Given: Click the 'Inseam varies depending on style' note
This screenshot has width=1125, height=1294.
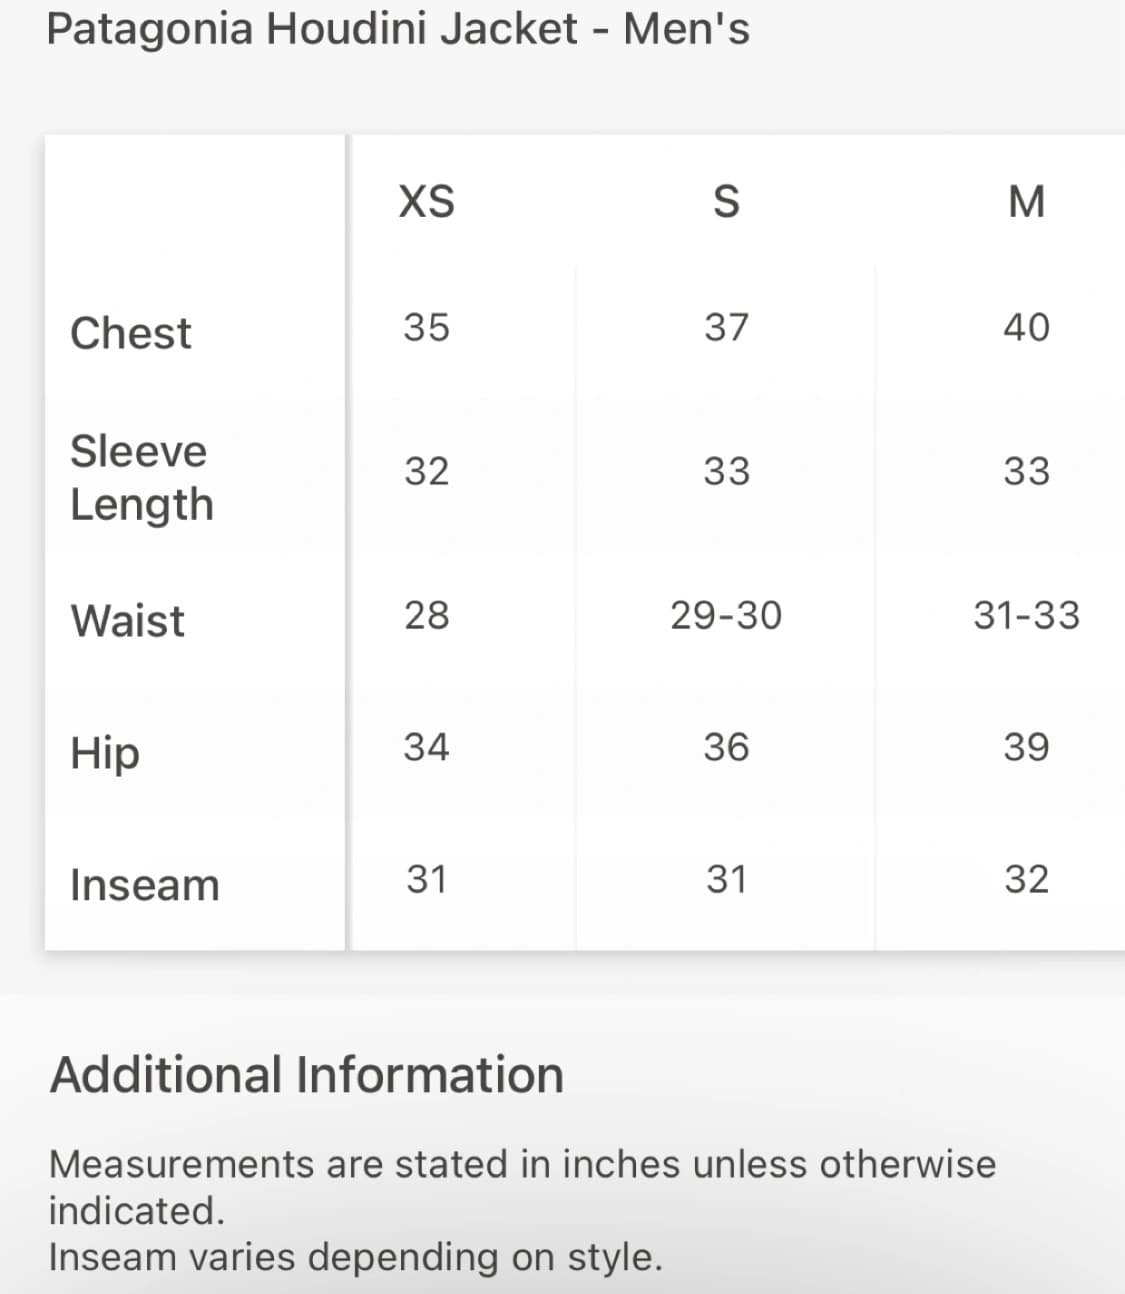Looking at the screenshot, I should [x=356, y=1257].
